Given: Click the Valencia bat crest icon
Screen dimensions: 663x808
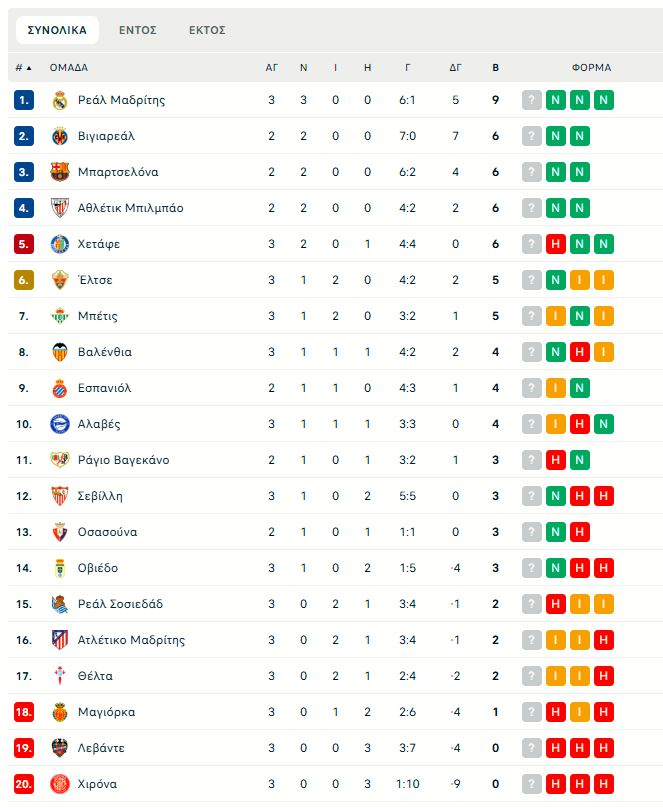Looking at the screenshot, I should coord(60,352).
